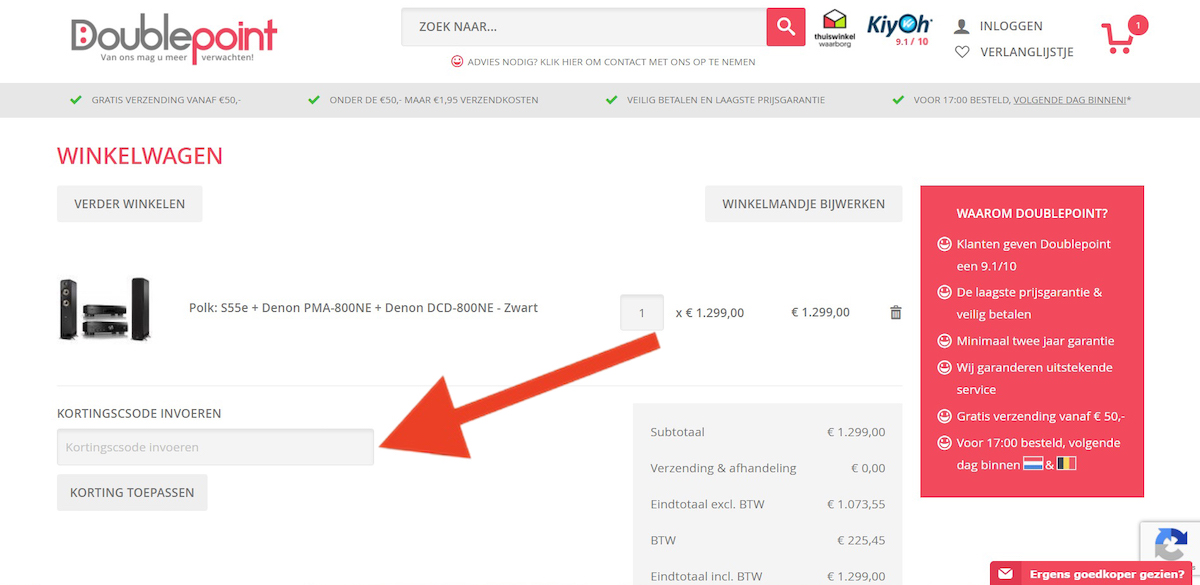Click the Kortingscsode invoeren input field
This screenshot has width=1200, height=585.
point(215,447)
